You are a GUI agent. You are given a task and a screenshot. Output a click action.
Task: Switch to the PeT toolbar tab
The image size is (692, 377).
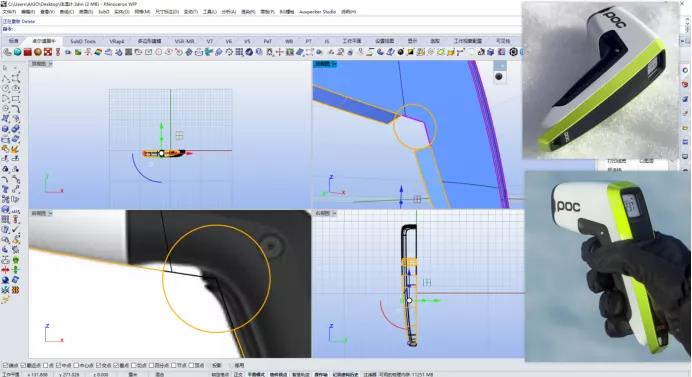pos(267,41)
